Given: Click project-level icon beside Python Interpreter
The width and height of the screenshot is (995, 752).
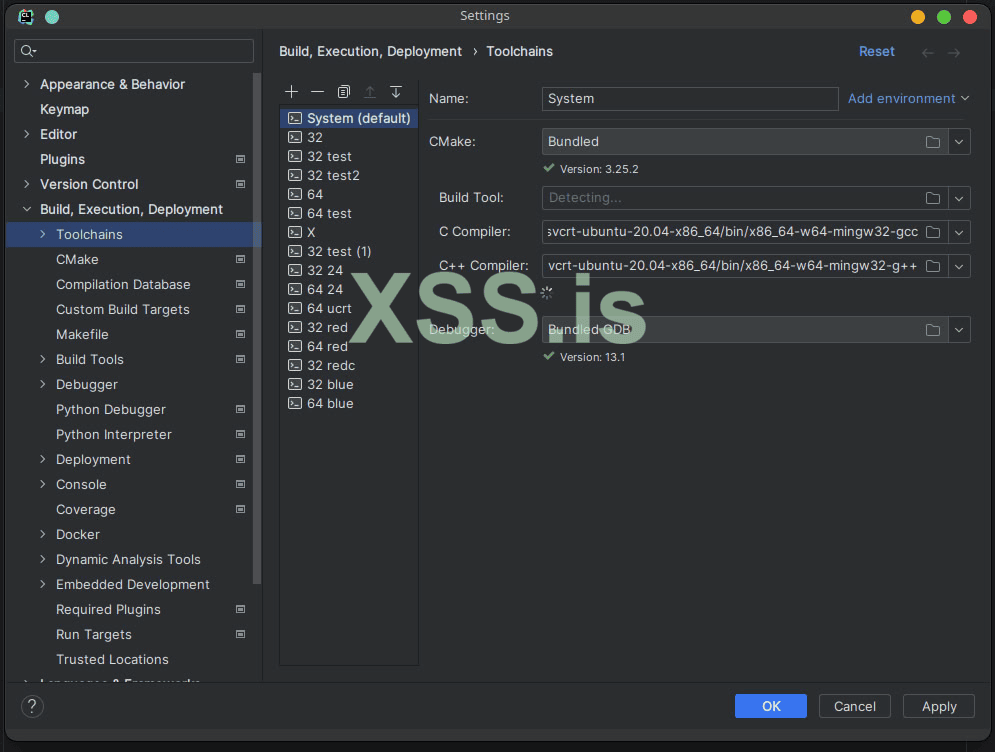Looking at the screenshot, I should [x=241, y=434].
